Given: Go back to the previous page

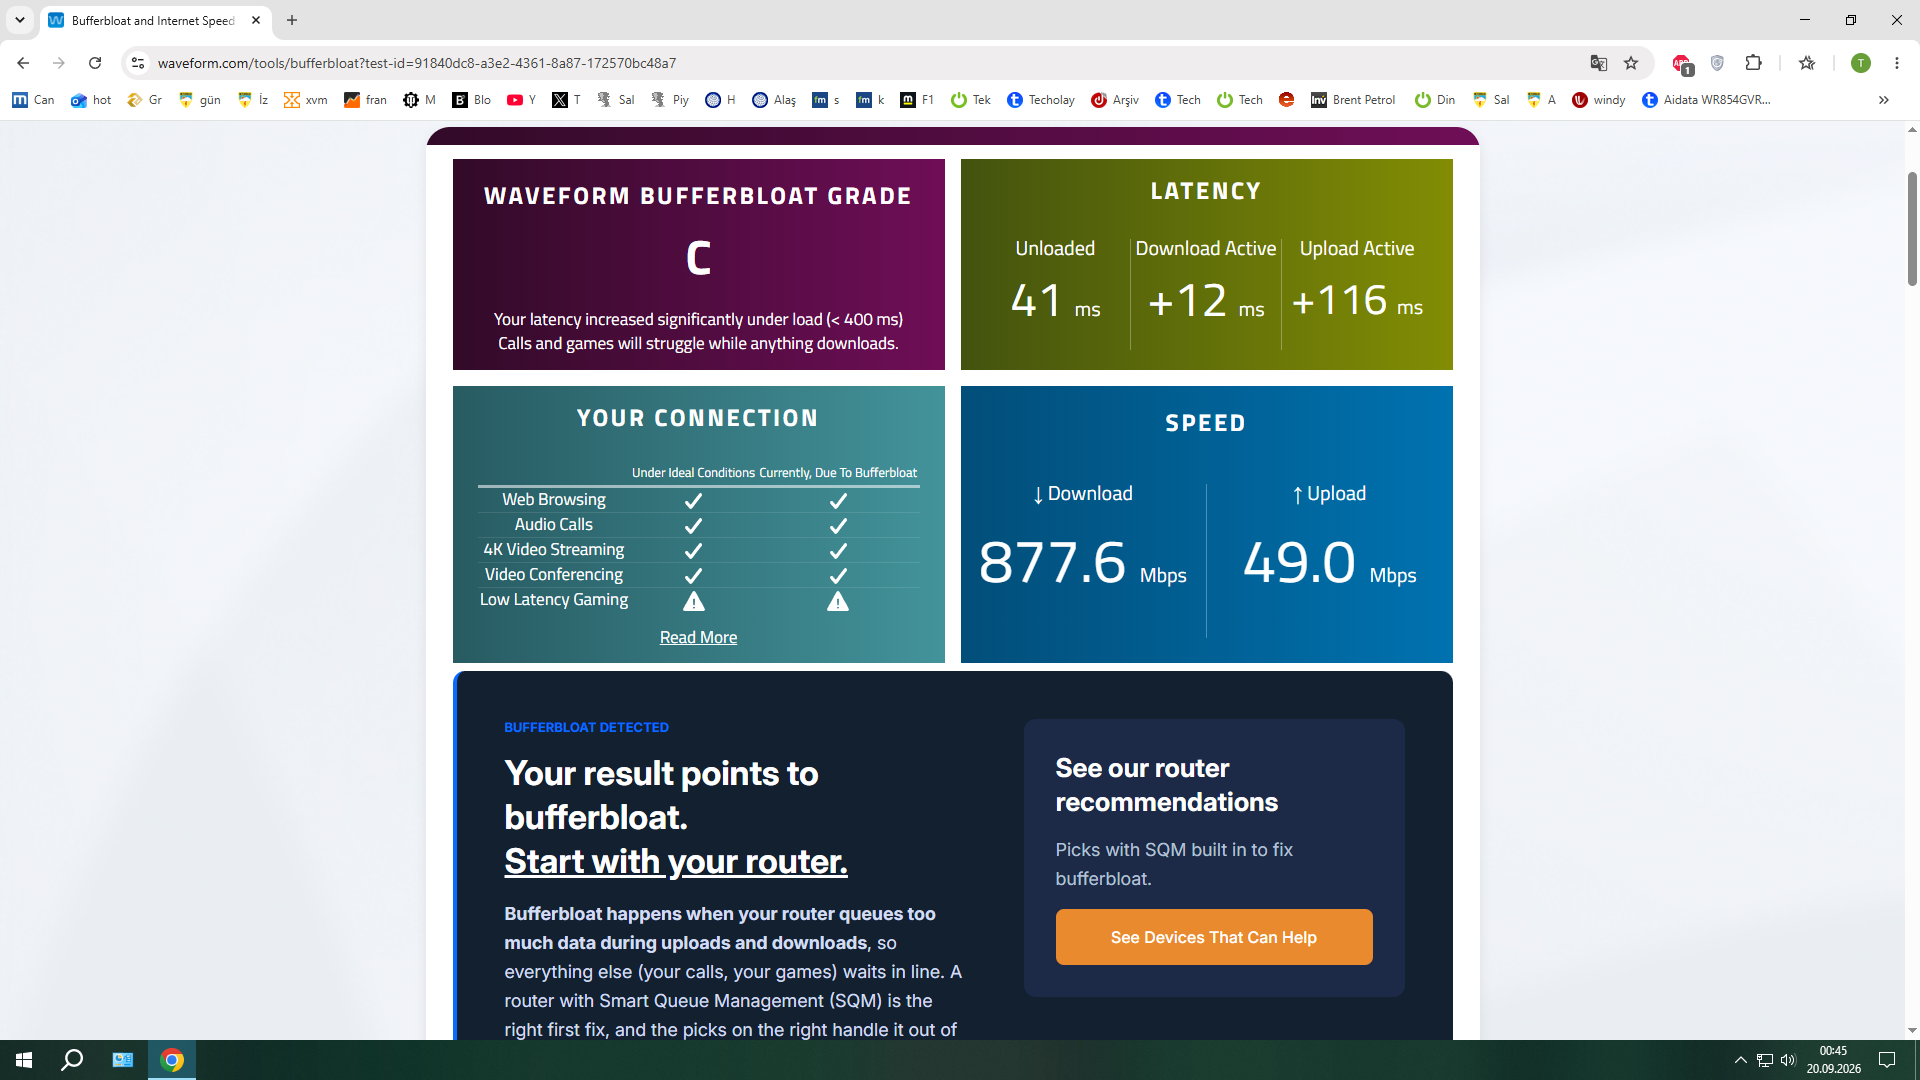Looking at the screenshot, I should click(23, 63).
